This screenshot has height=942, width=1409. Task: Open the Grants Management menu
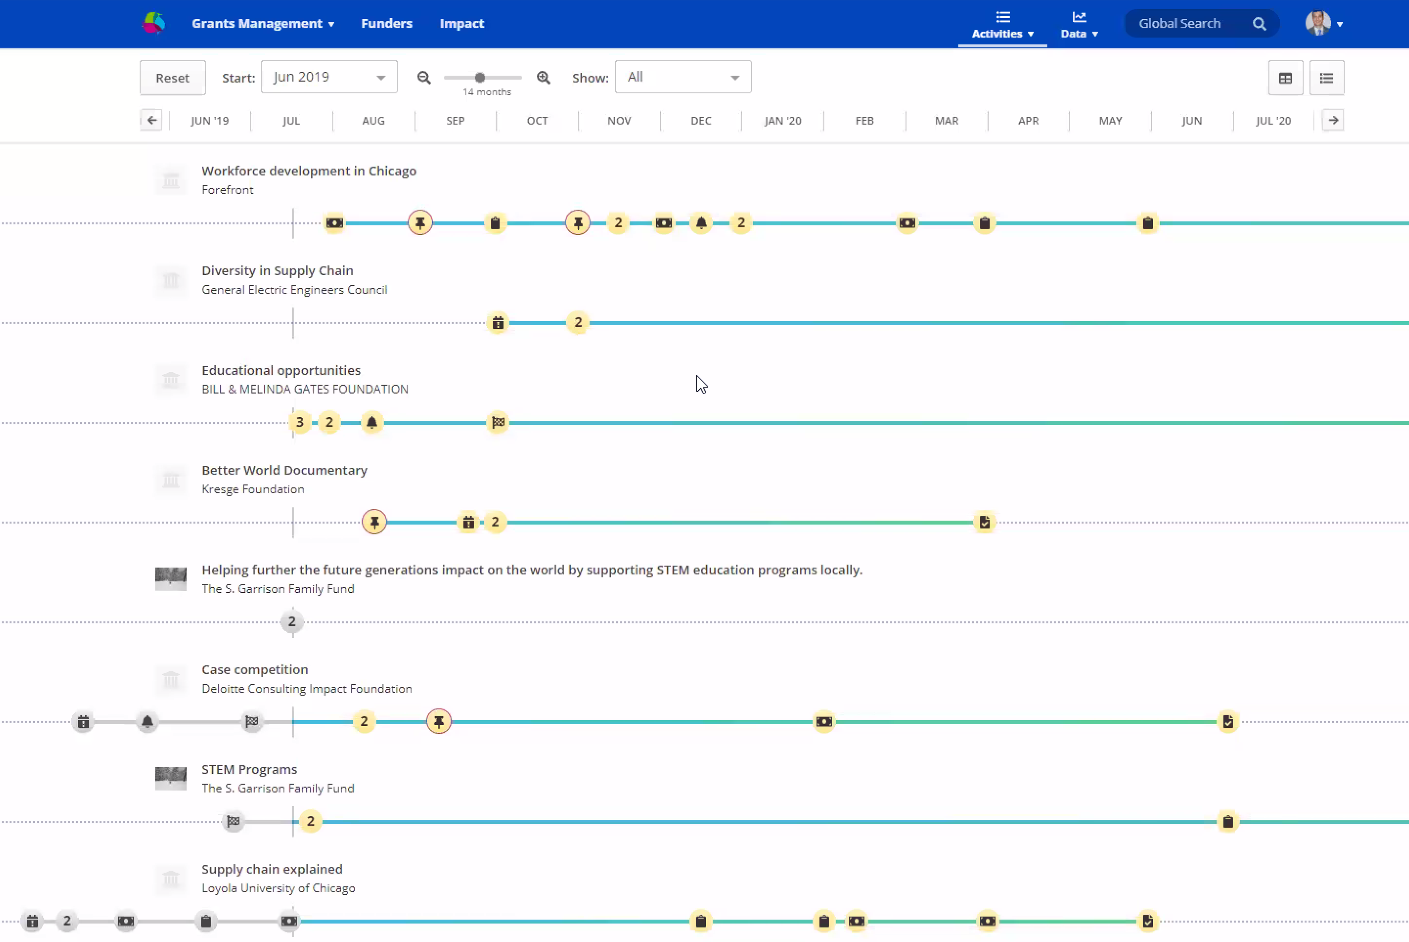click(x=262, y=24)
